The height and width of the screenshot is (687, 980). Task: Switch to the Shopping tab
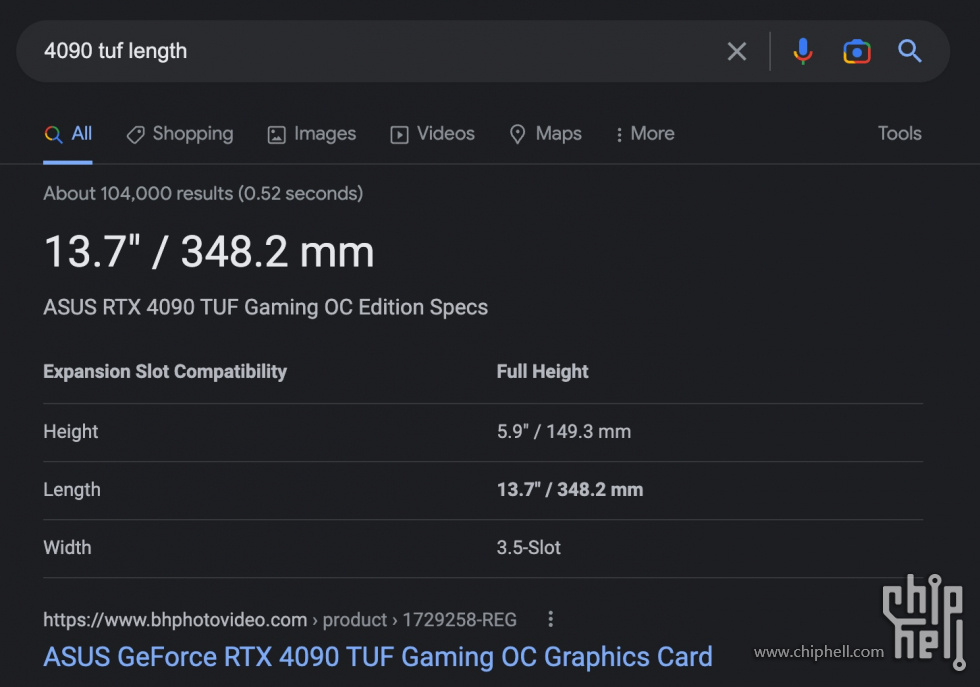point(180,134)
